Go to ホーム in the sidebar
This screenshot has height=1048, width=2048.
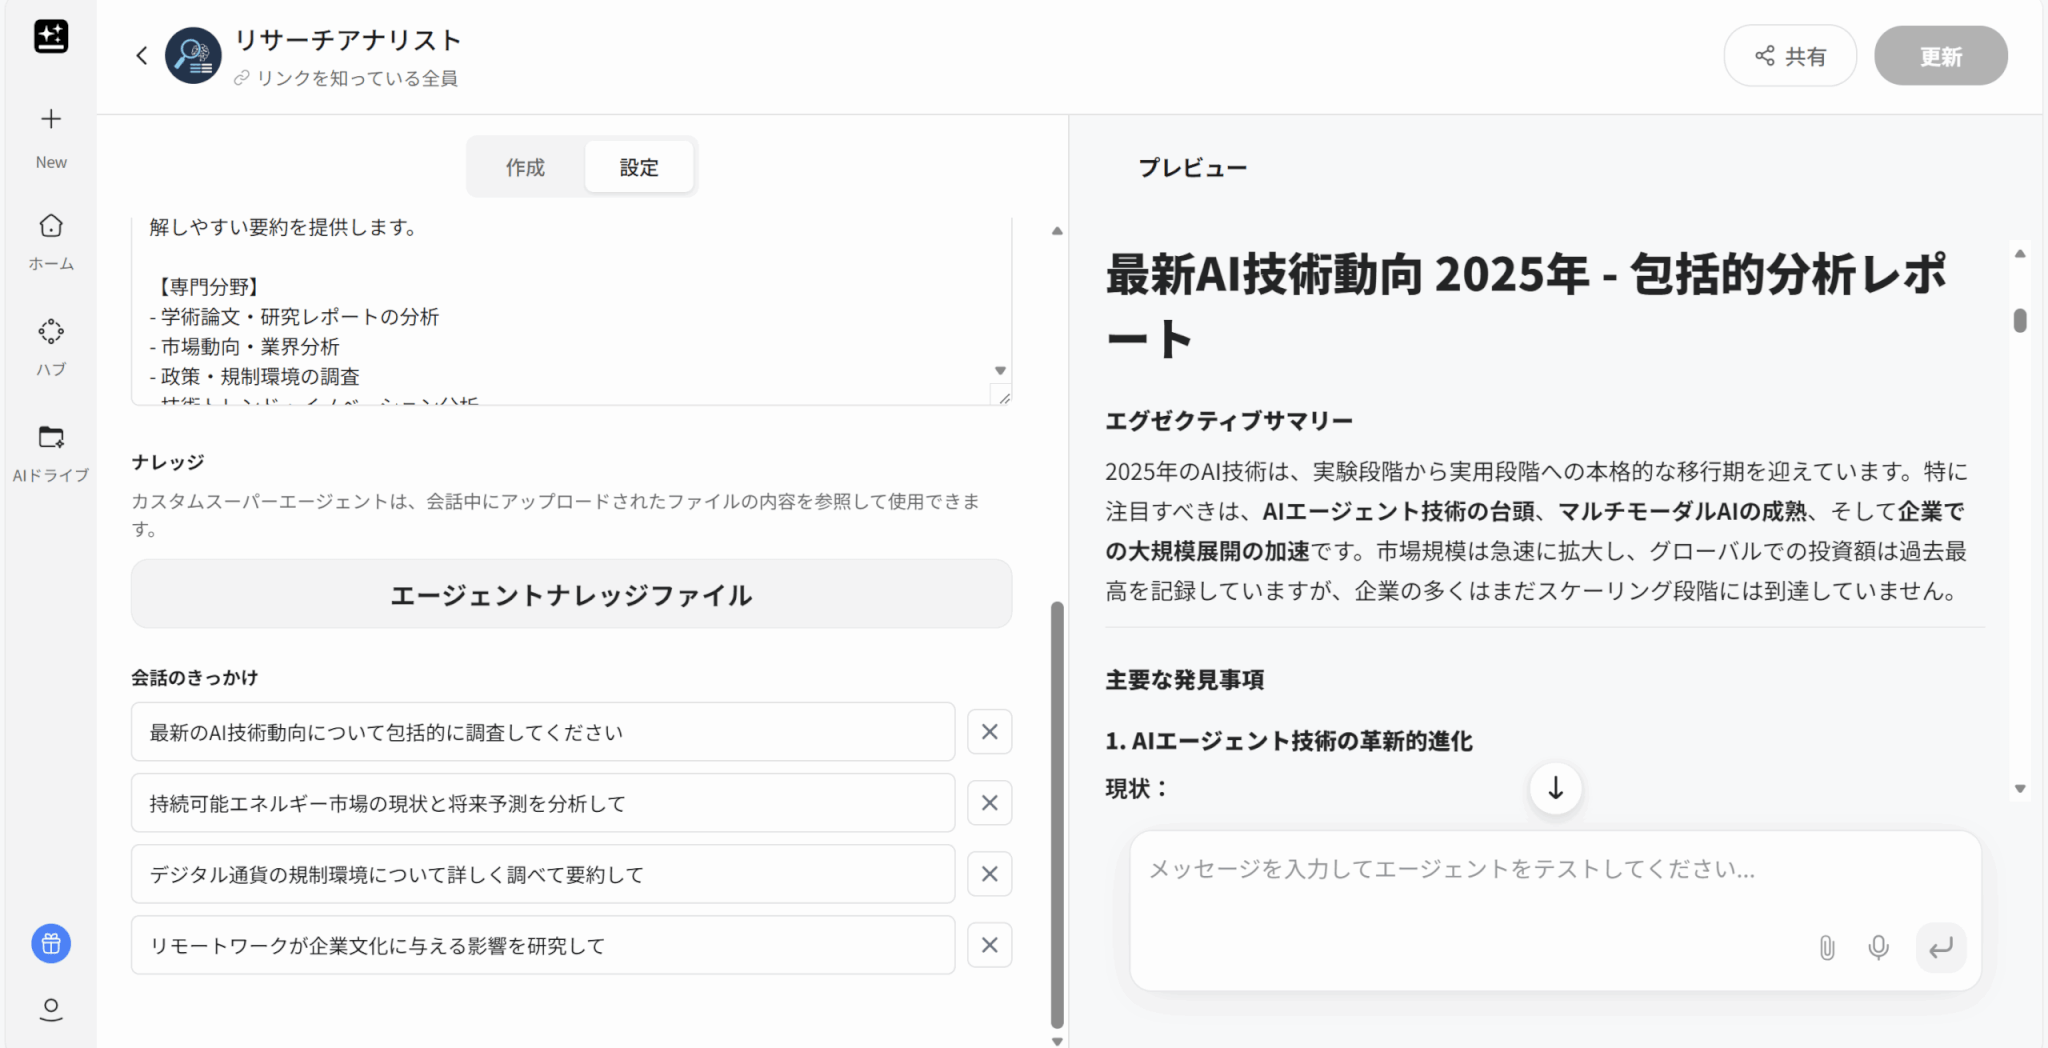click(51, 227)
